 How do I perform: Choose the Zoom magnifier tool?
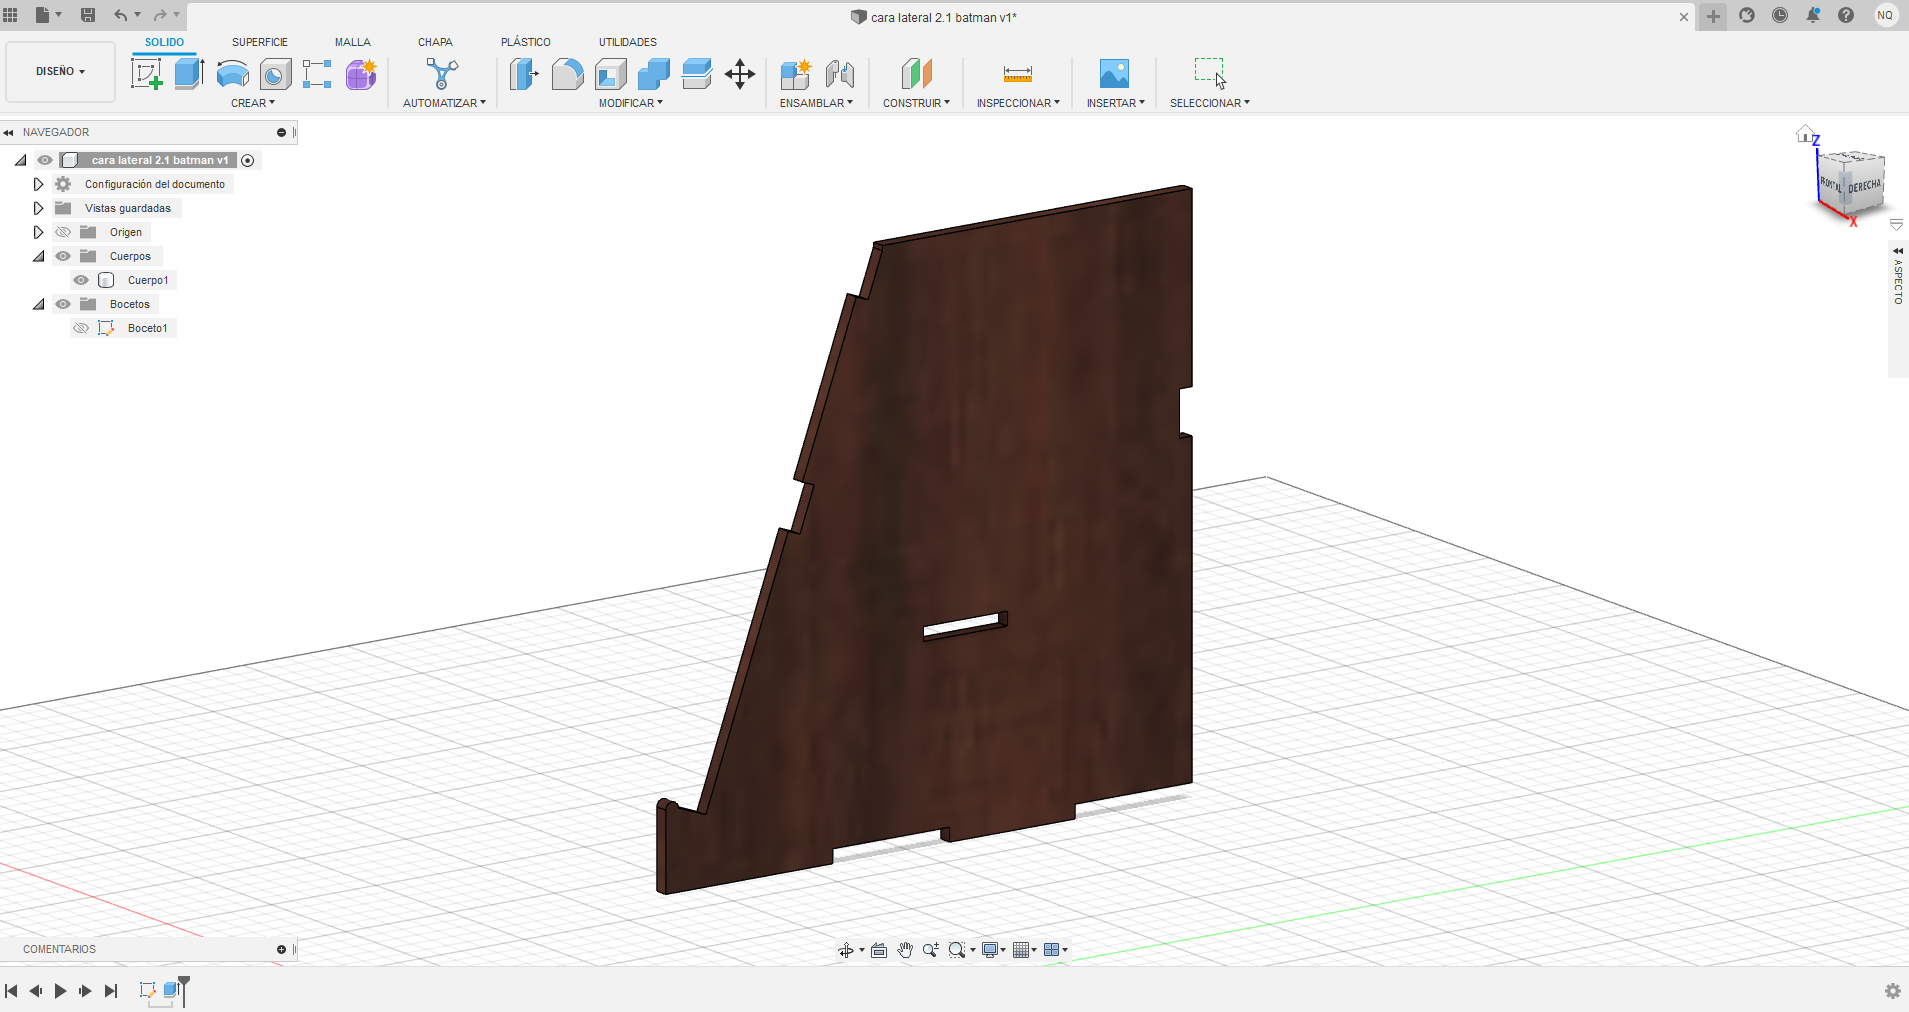pos(931,950)
